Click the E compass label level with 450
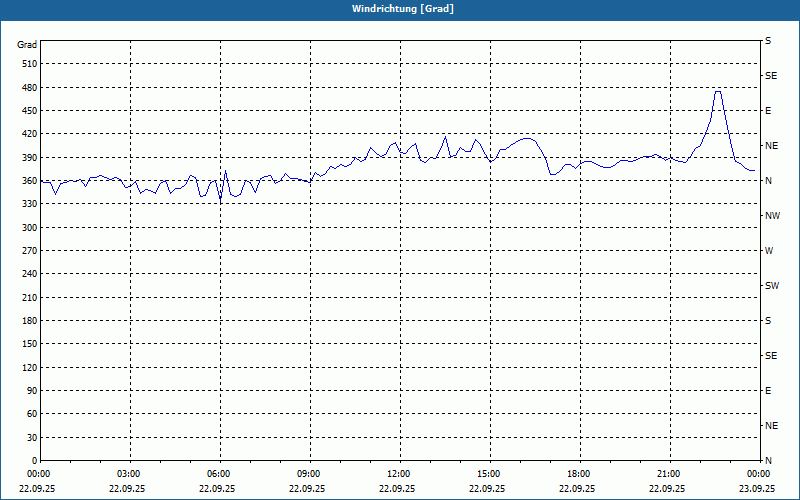Image resolution: width=800 pixels, height=500 pixels. click(768, 111)
